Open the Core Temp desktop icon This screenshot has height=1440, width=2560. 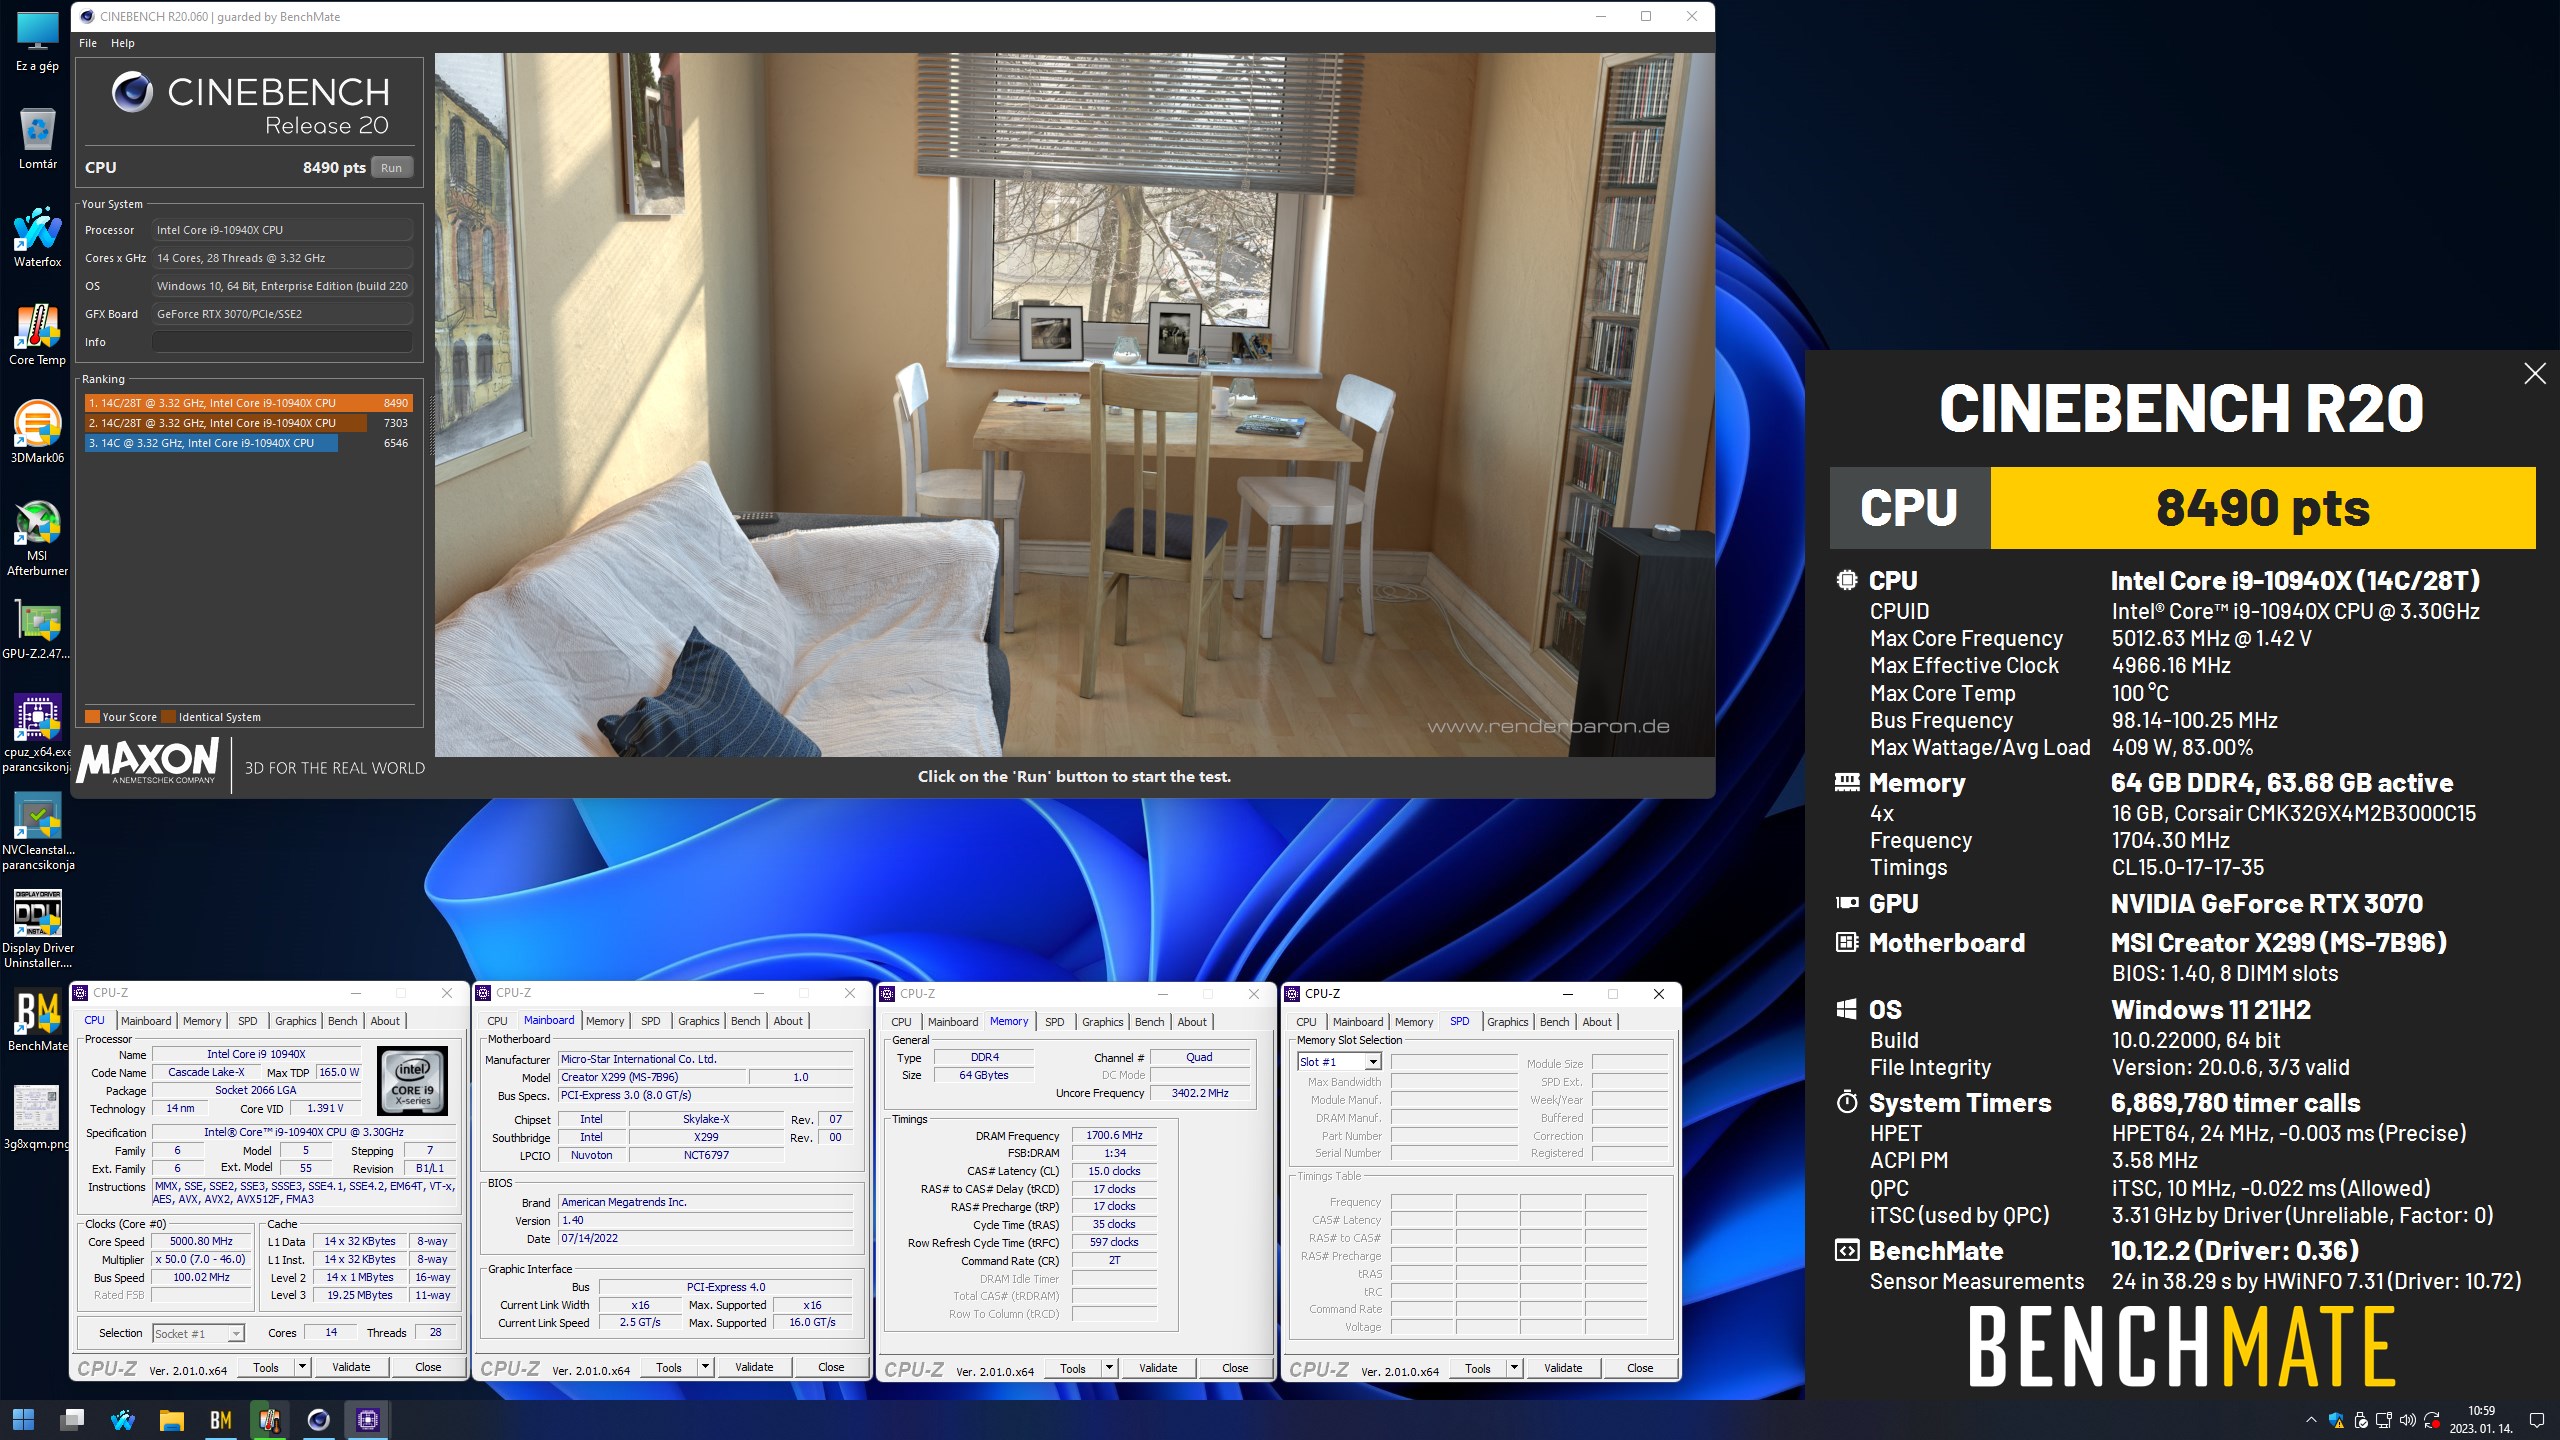(x=37, y=334)
